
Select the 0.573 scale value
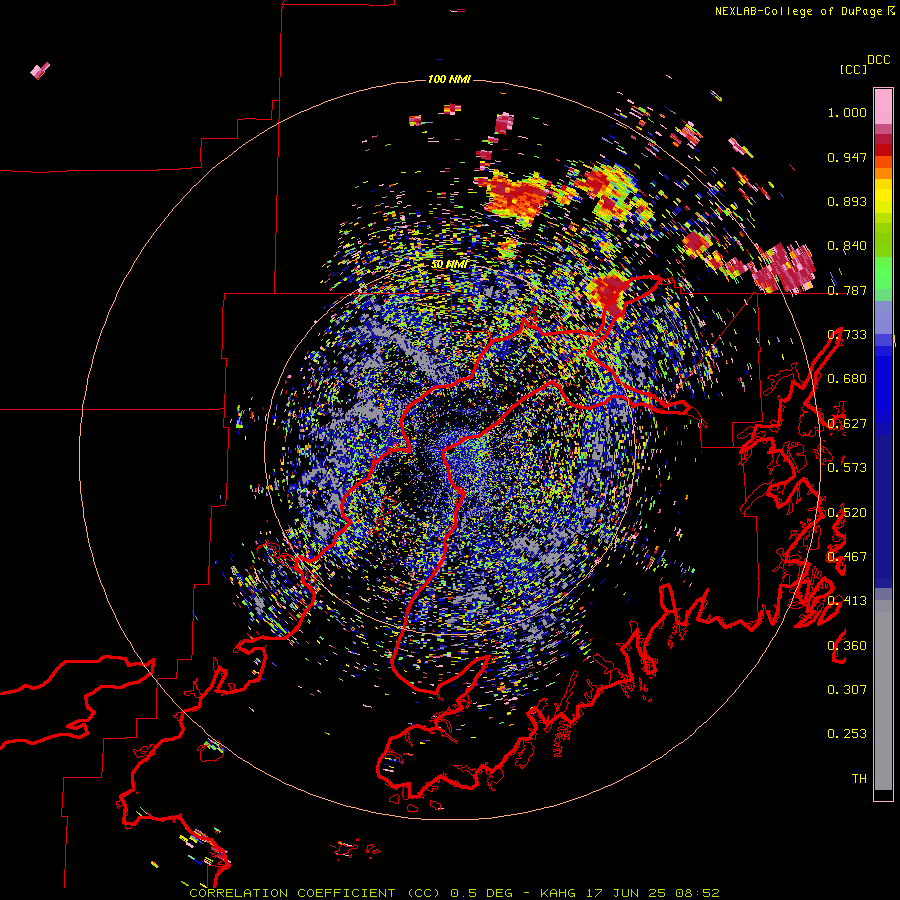[847, 468]
